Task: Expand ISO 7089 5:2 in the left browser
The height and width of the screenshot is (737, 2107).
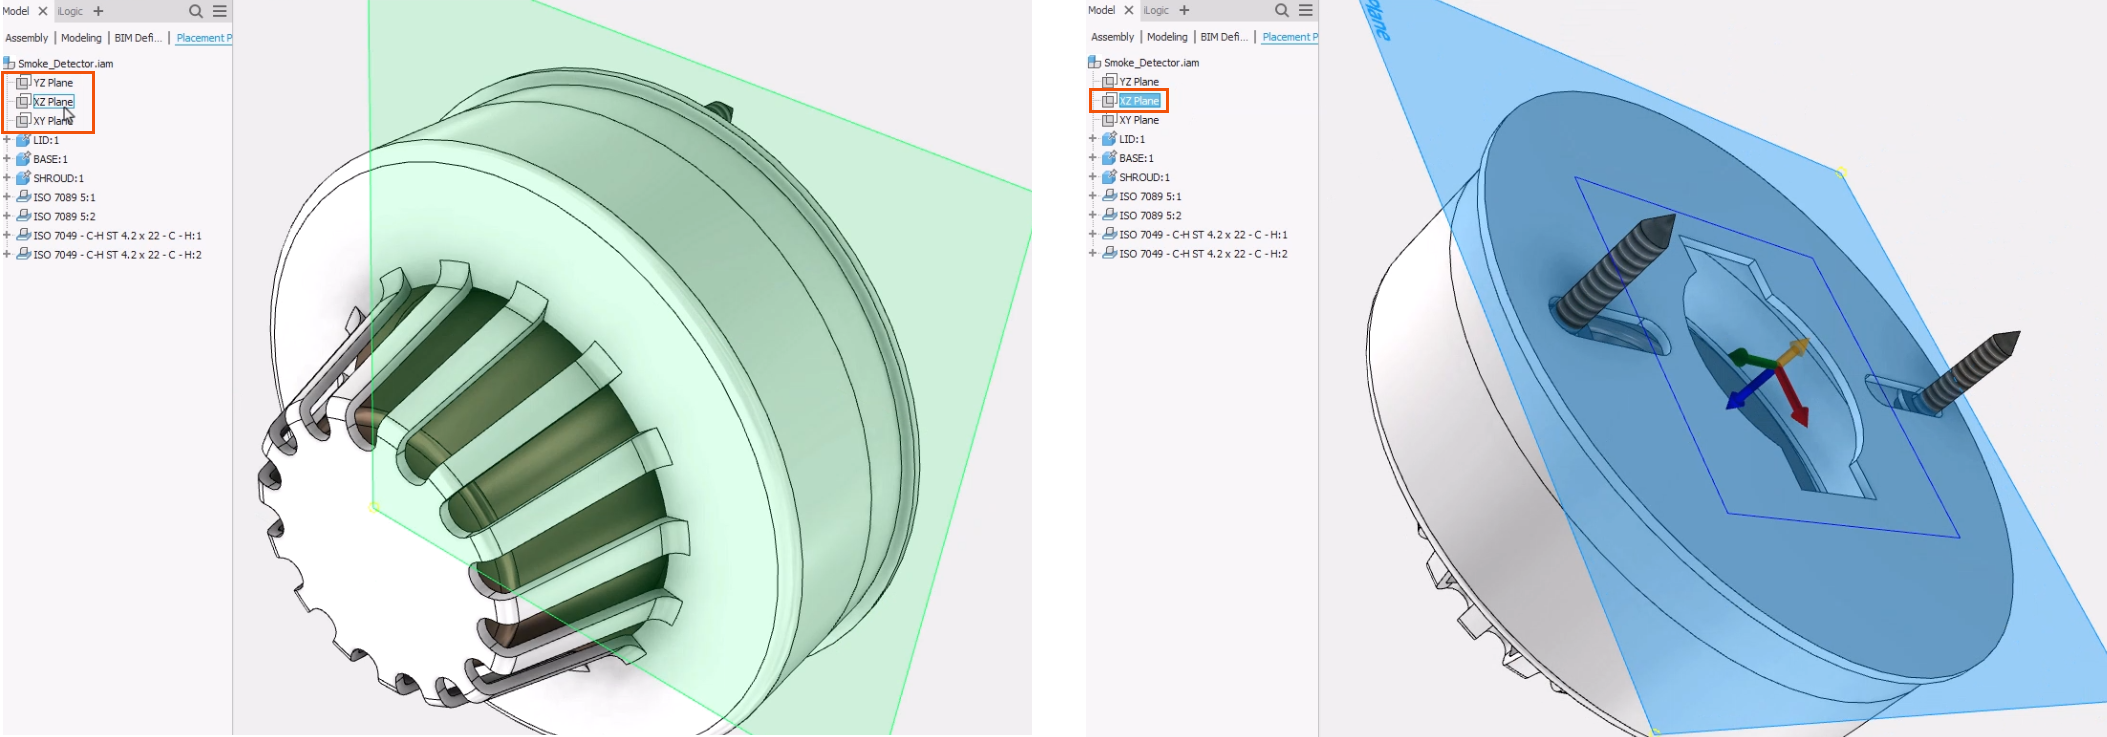Action: tap(7, 216)
